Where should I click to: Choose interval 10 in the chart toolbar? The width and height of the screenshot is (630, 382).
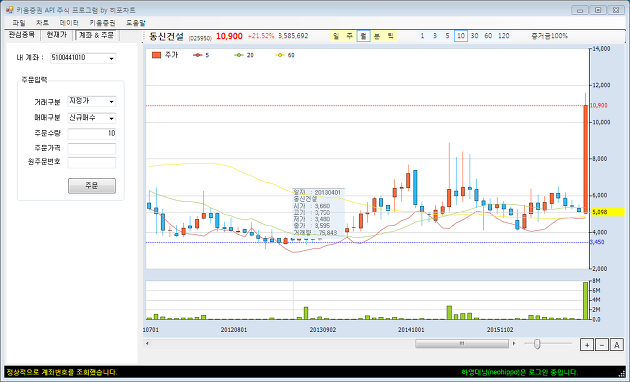(461, 36)
